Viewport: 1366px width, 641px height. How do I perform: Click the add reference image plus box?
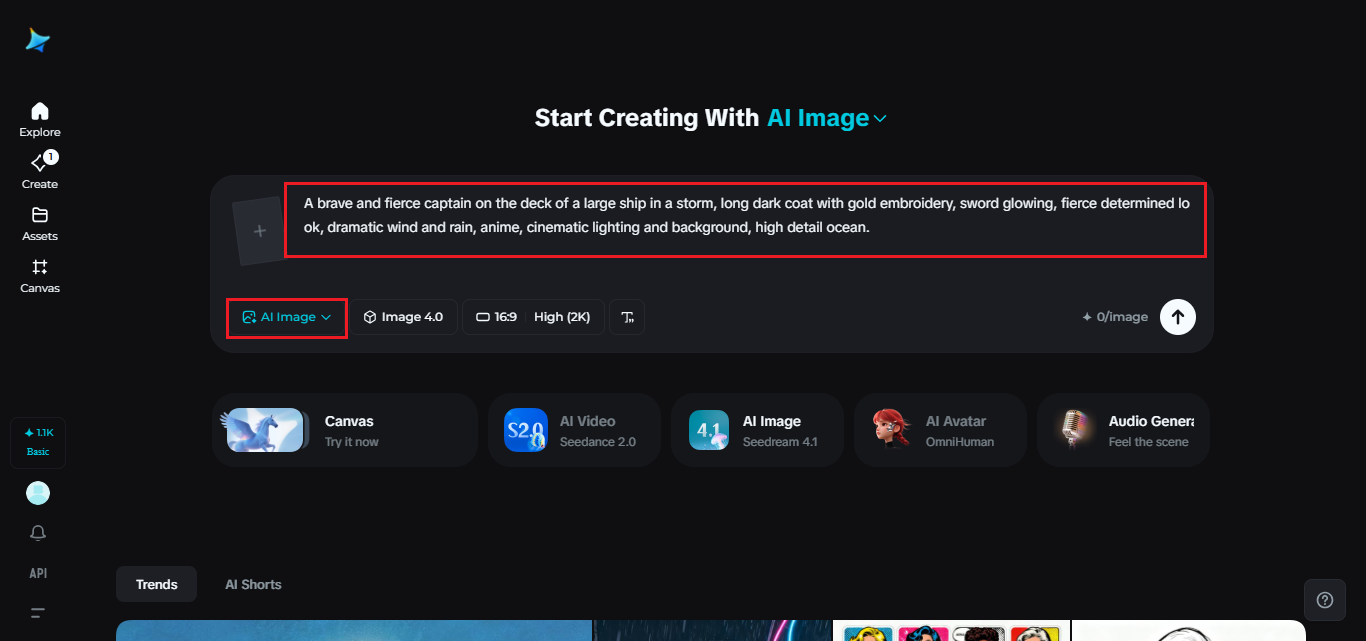(259, 231)
